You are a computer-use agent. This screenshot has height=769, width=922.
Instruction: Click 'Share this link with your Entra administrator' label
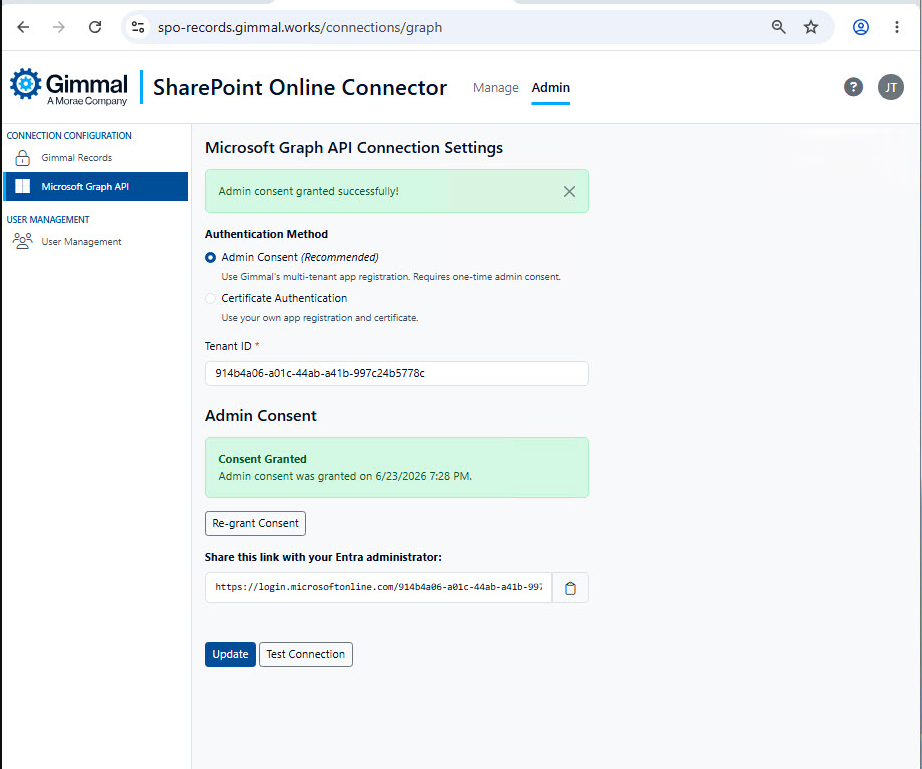tap(323, 557)
